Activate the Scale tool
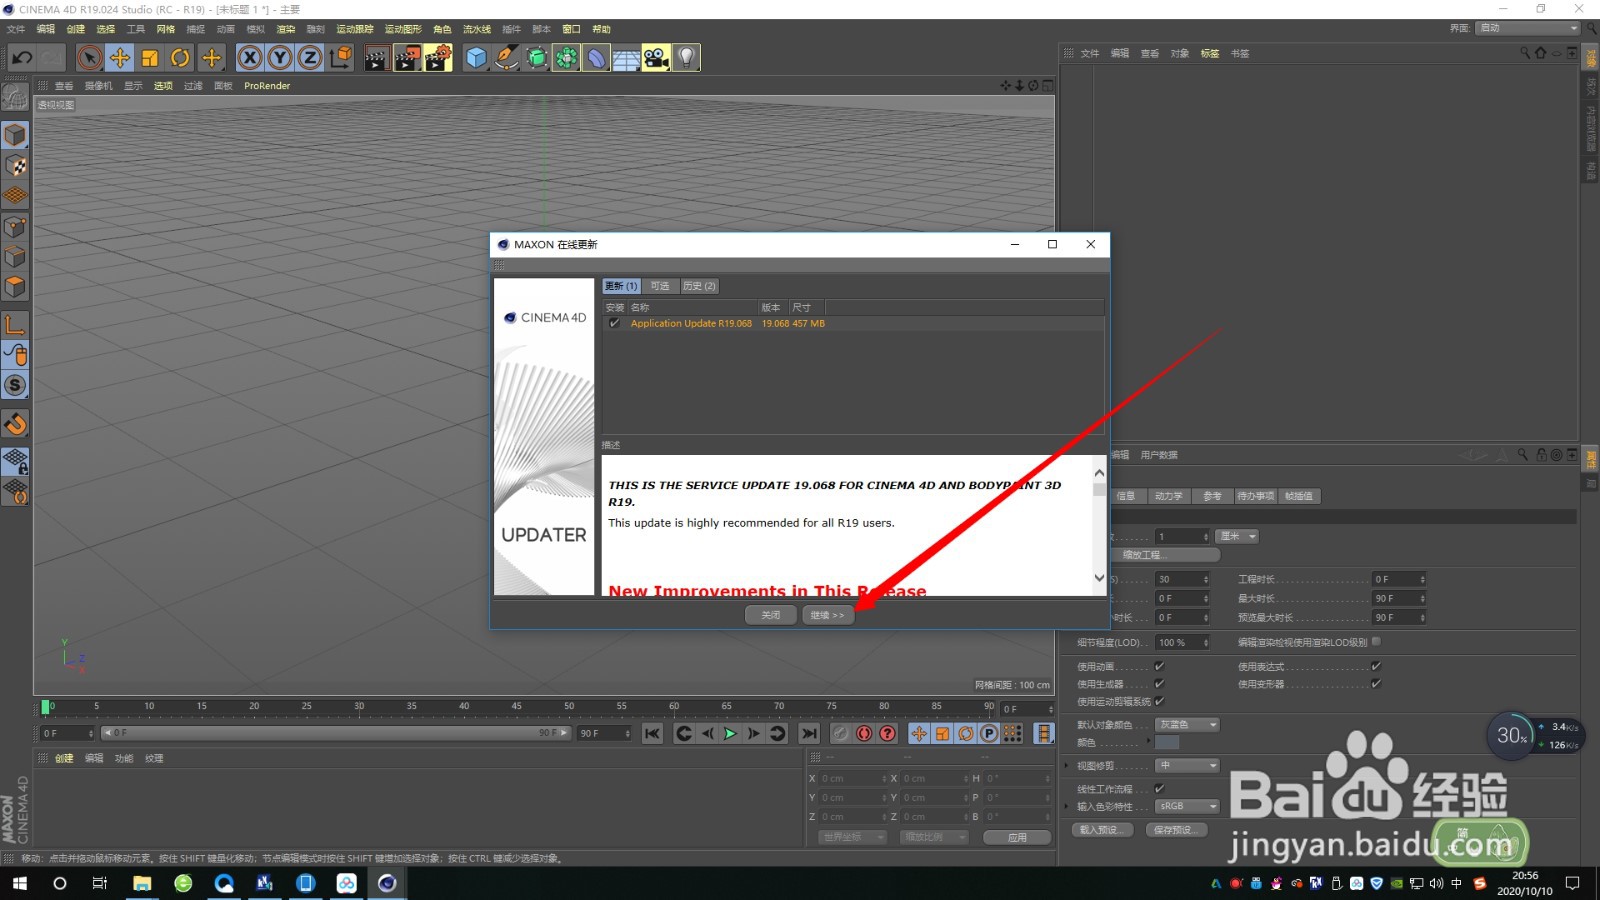 point(150,58)
